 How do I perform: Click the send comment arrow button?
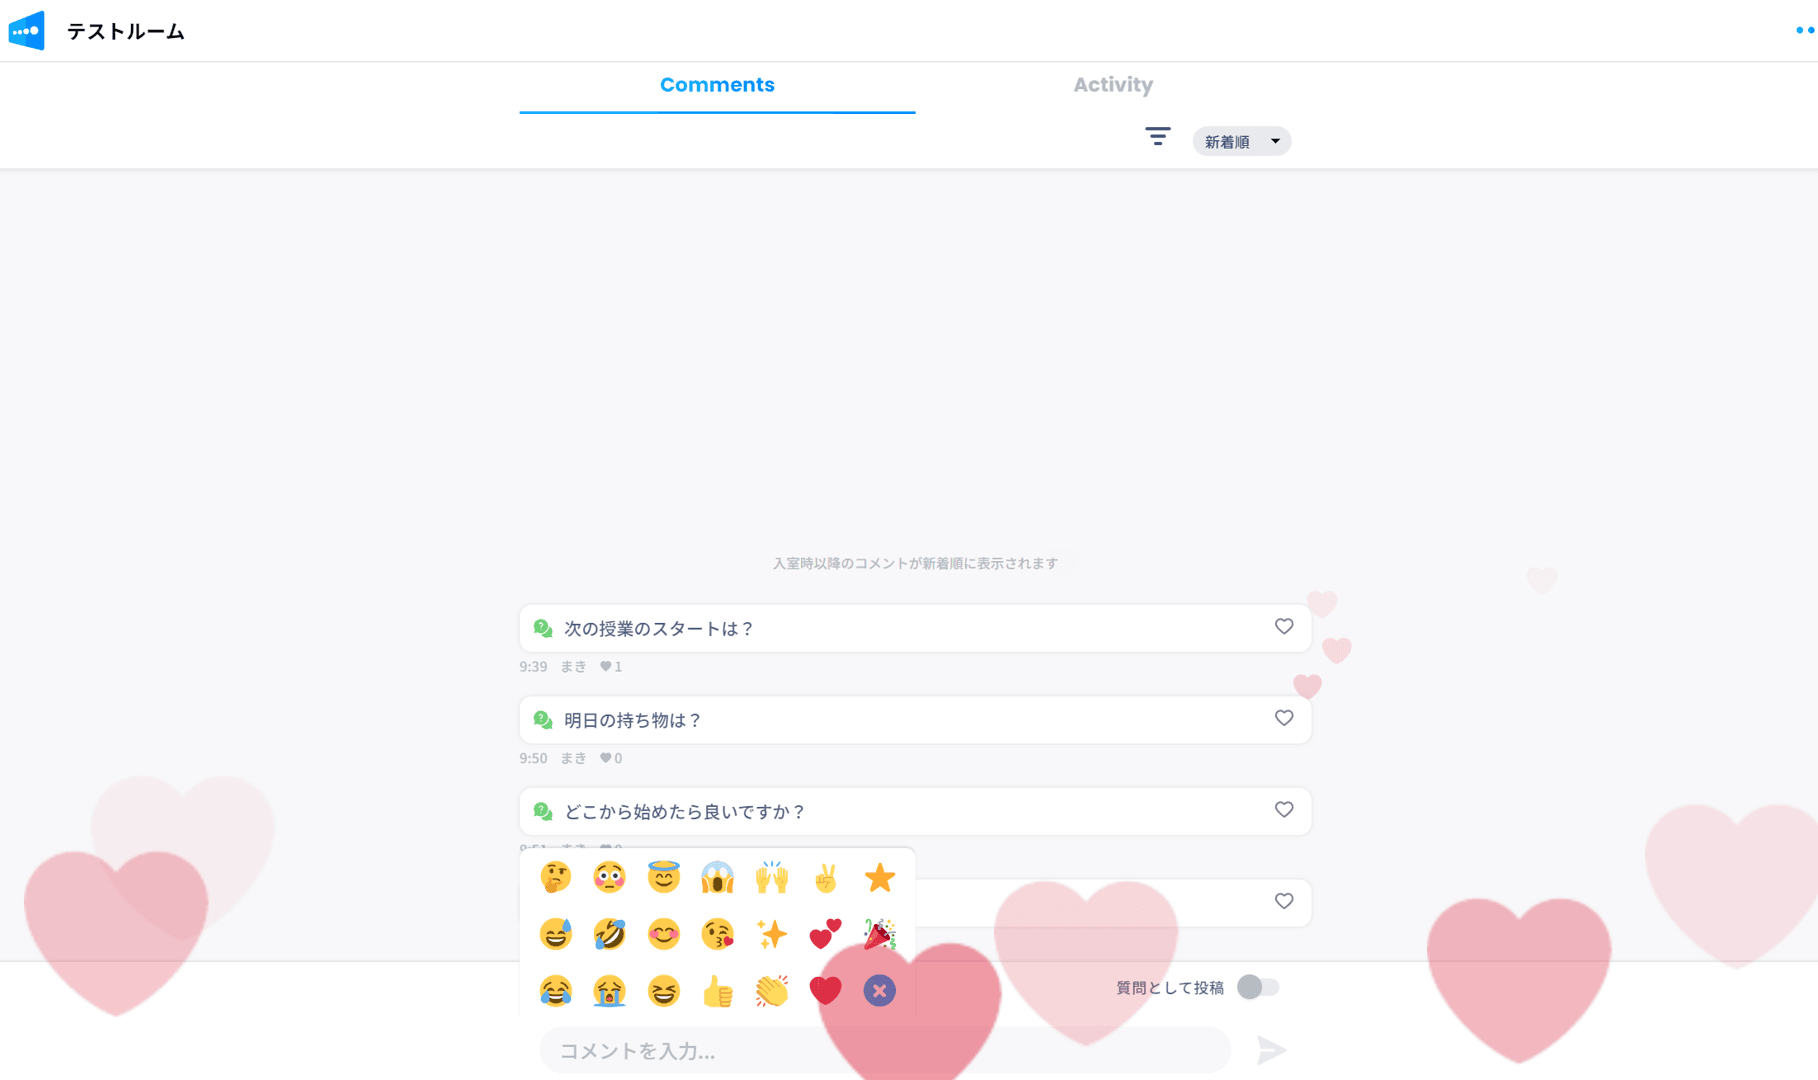pos(1271,1050)
